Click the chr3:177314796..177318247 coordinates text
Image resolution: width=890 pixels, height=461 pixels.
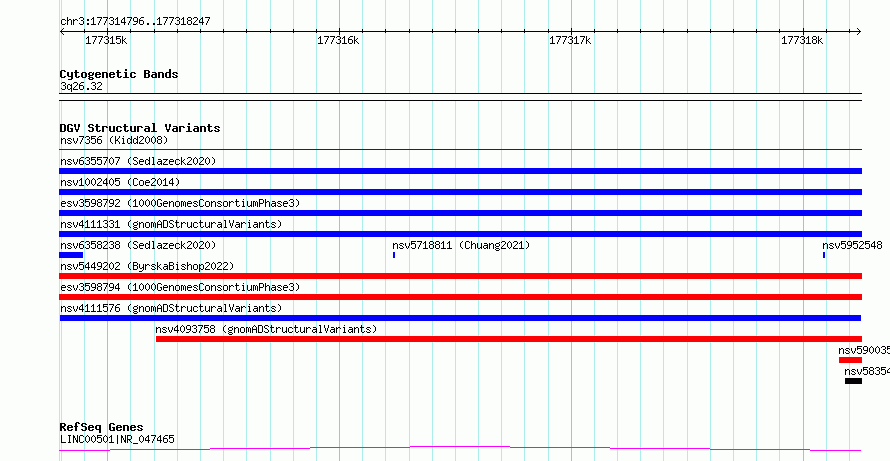coord(135,22)
